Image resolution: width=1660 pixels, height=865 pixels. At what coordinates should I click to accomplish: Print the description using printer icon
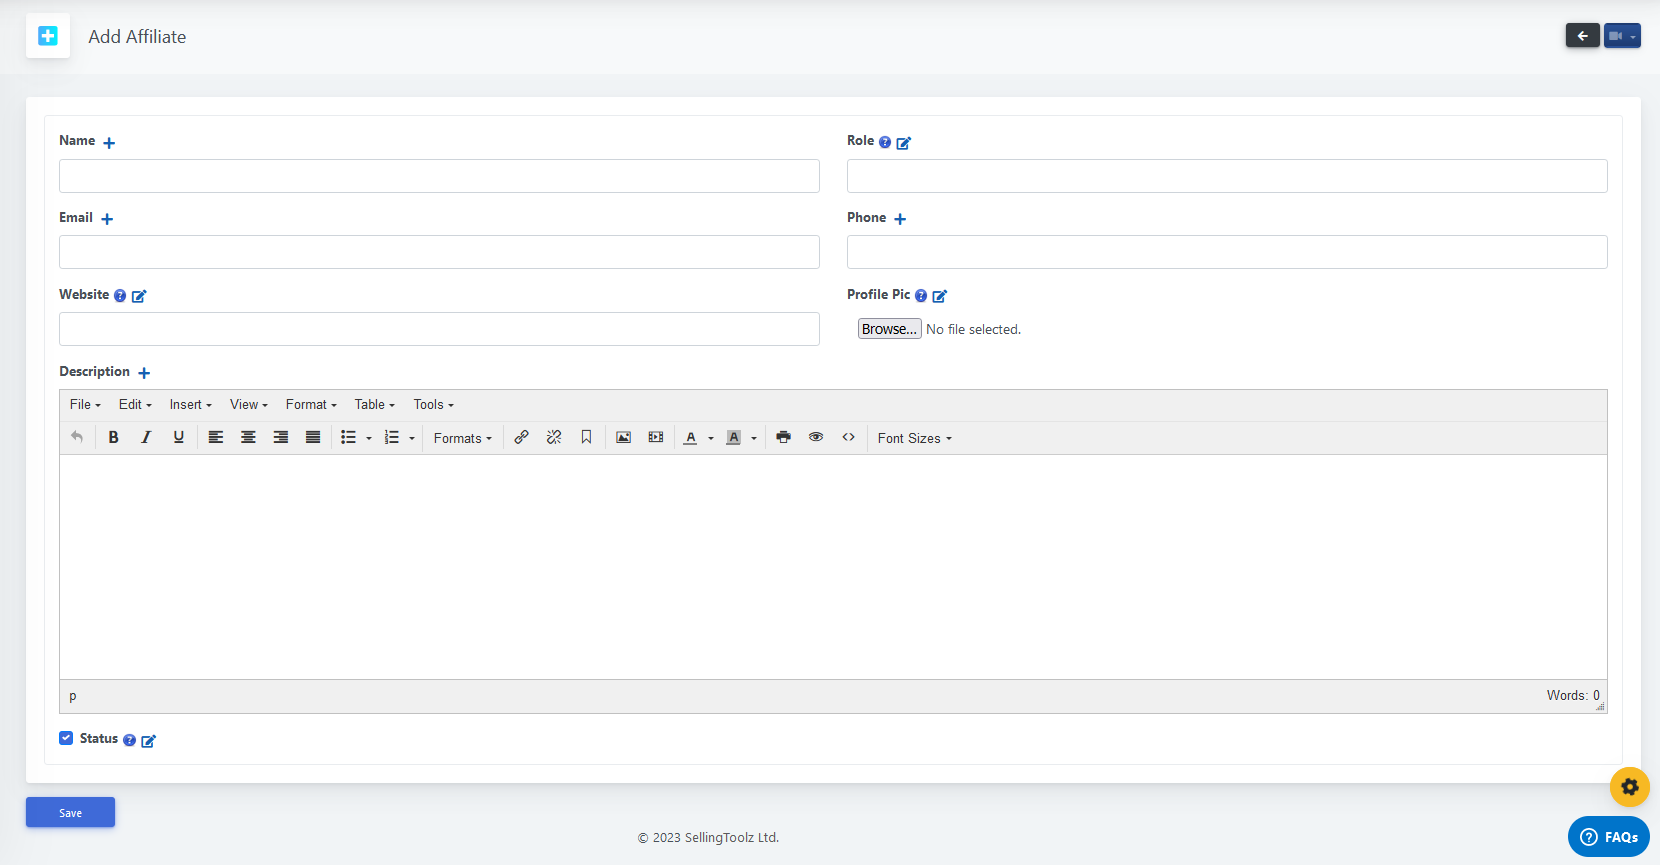click(783, 438)
